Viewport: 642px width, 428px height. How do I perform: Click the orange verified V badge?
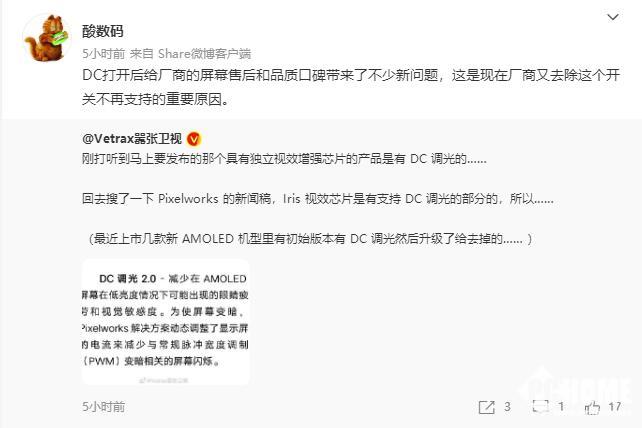(193, 139)
